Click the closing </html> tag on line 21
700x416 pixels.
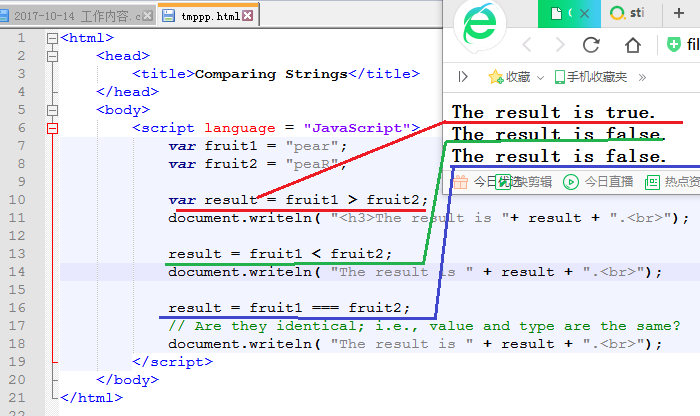(91, 398)
